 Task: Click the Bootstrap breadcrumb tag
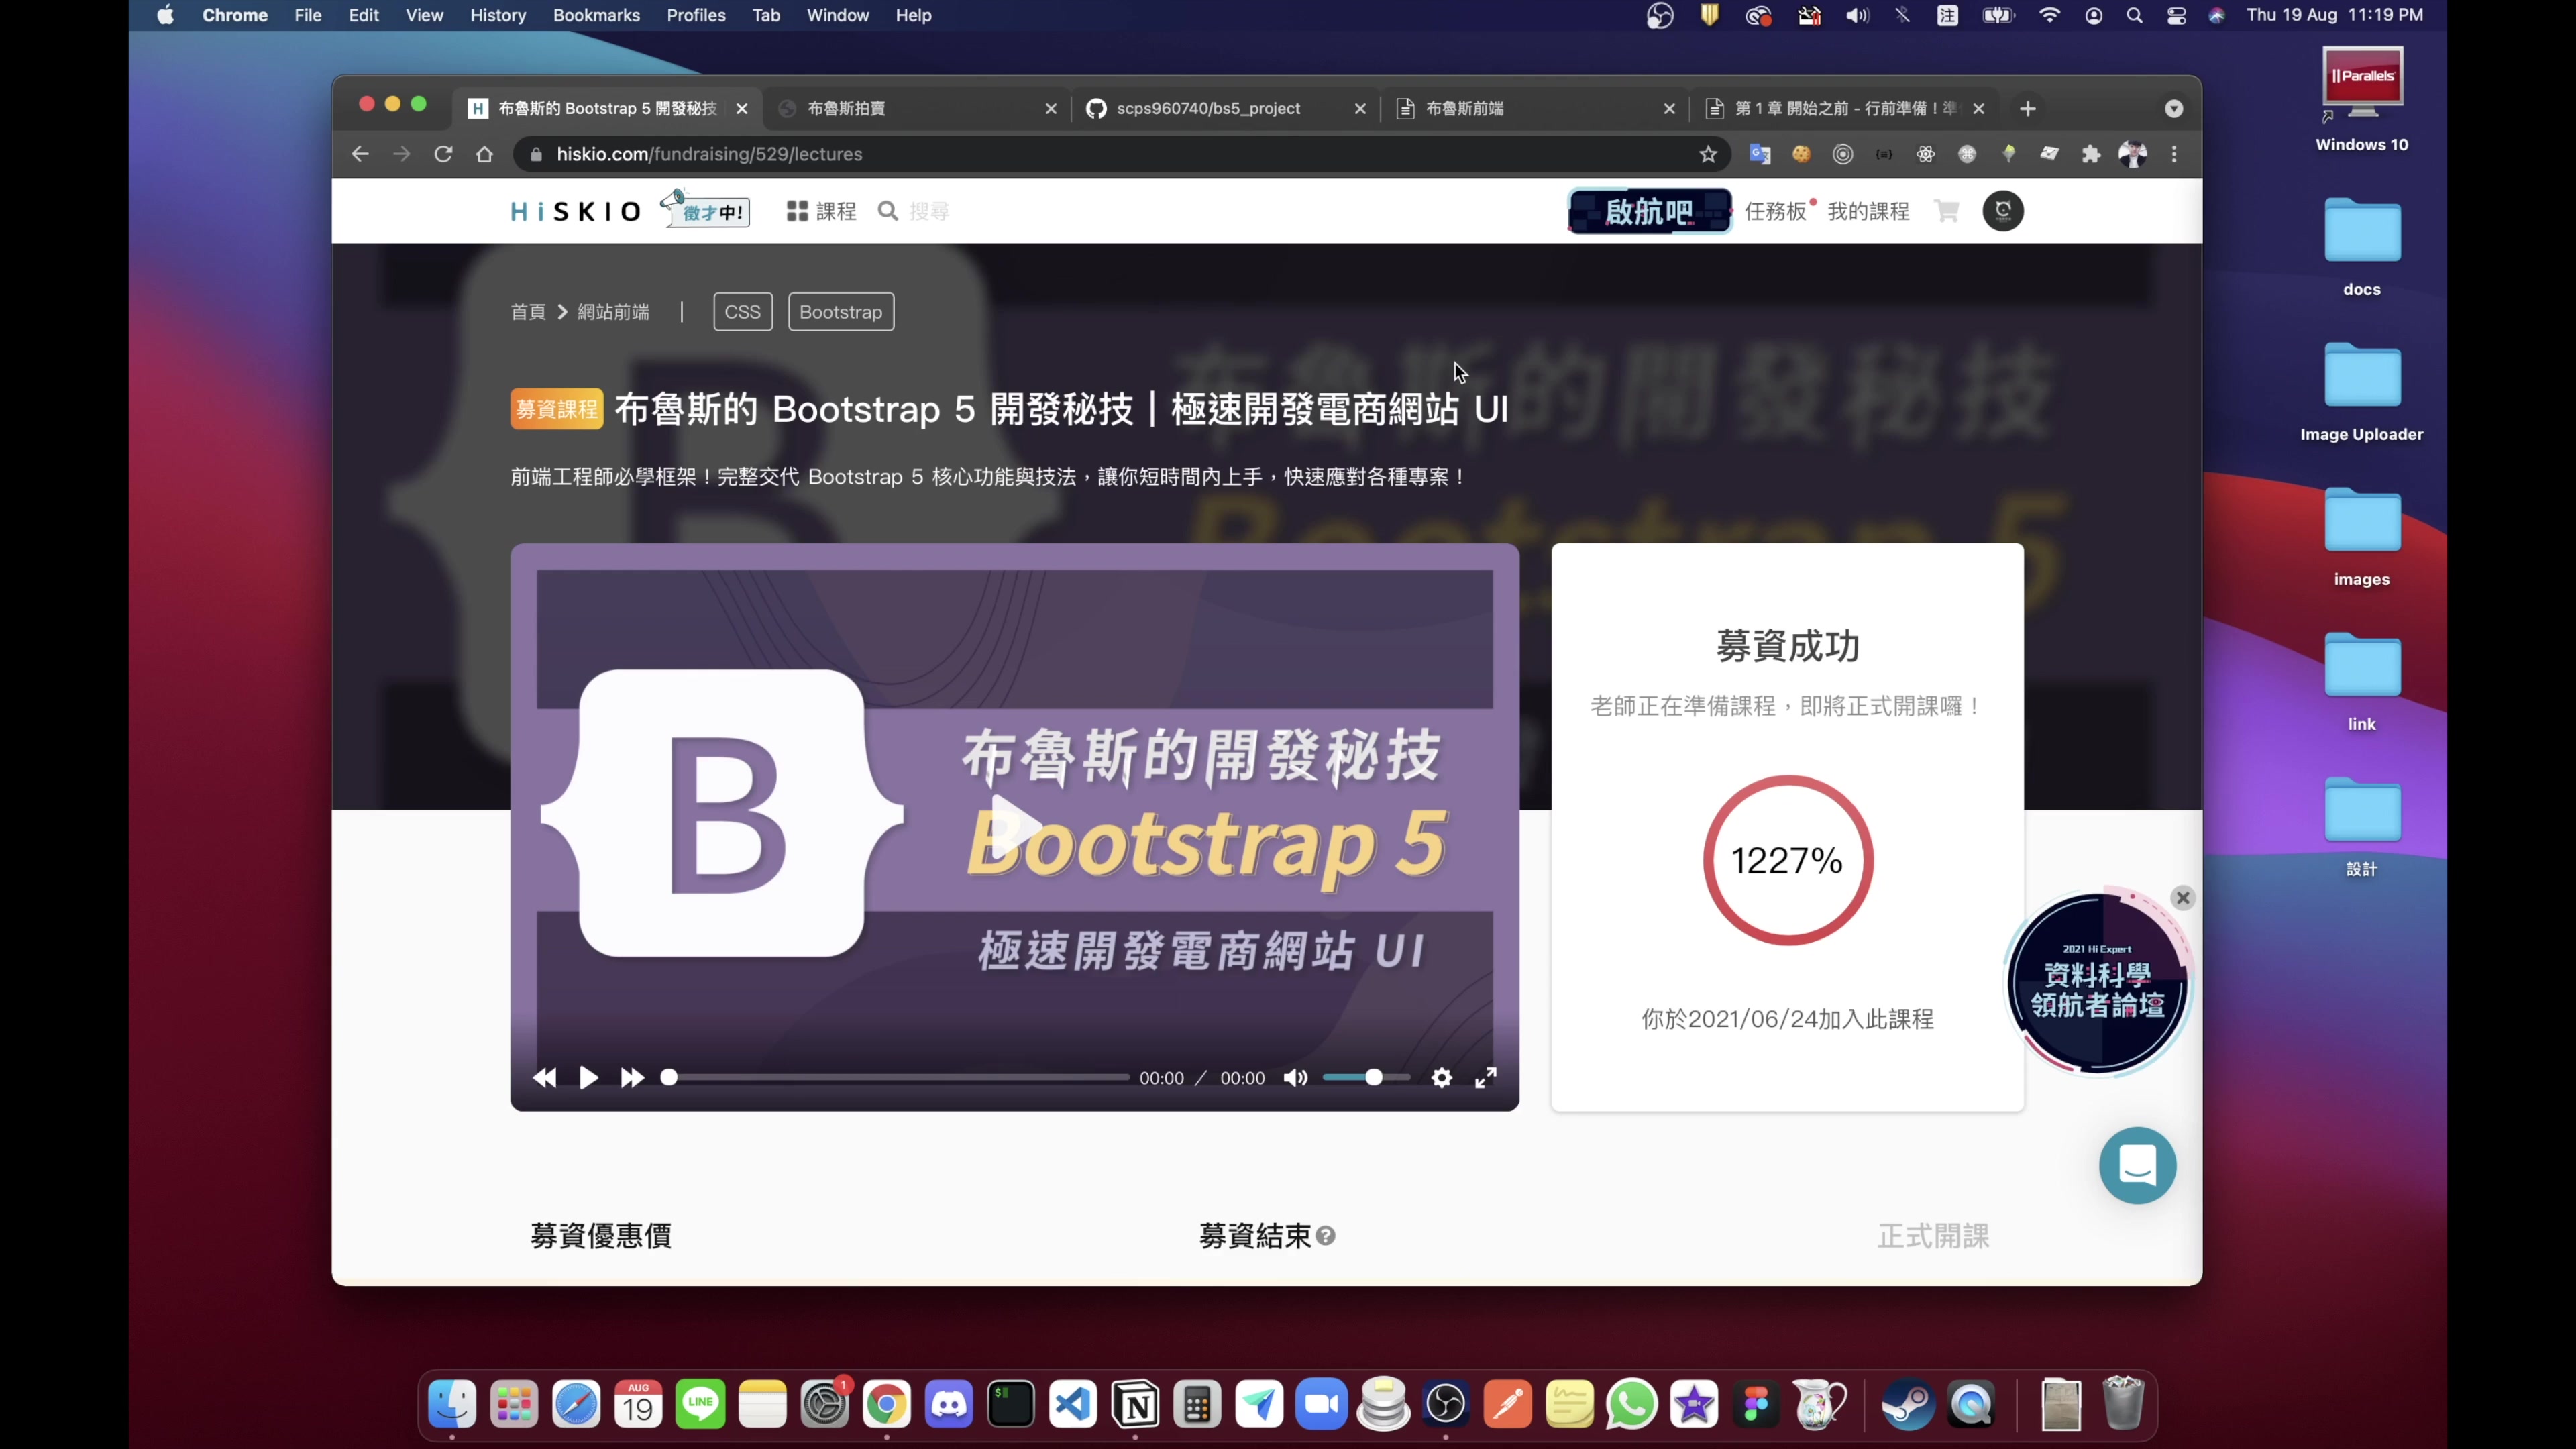(840, 311)
